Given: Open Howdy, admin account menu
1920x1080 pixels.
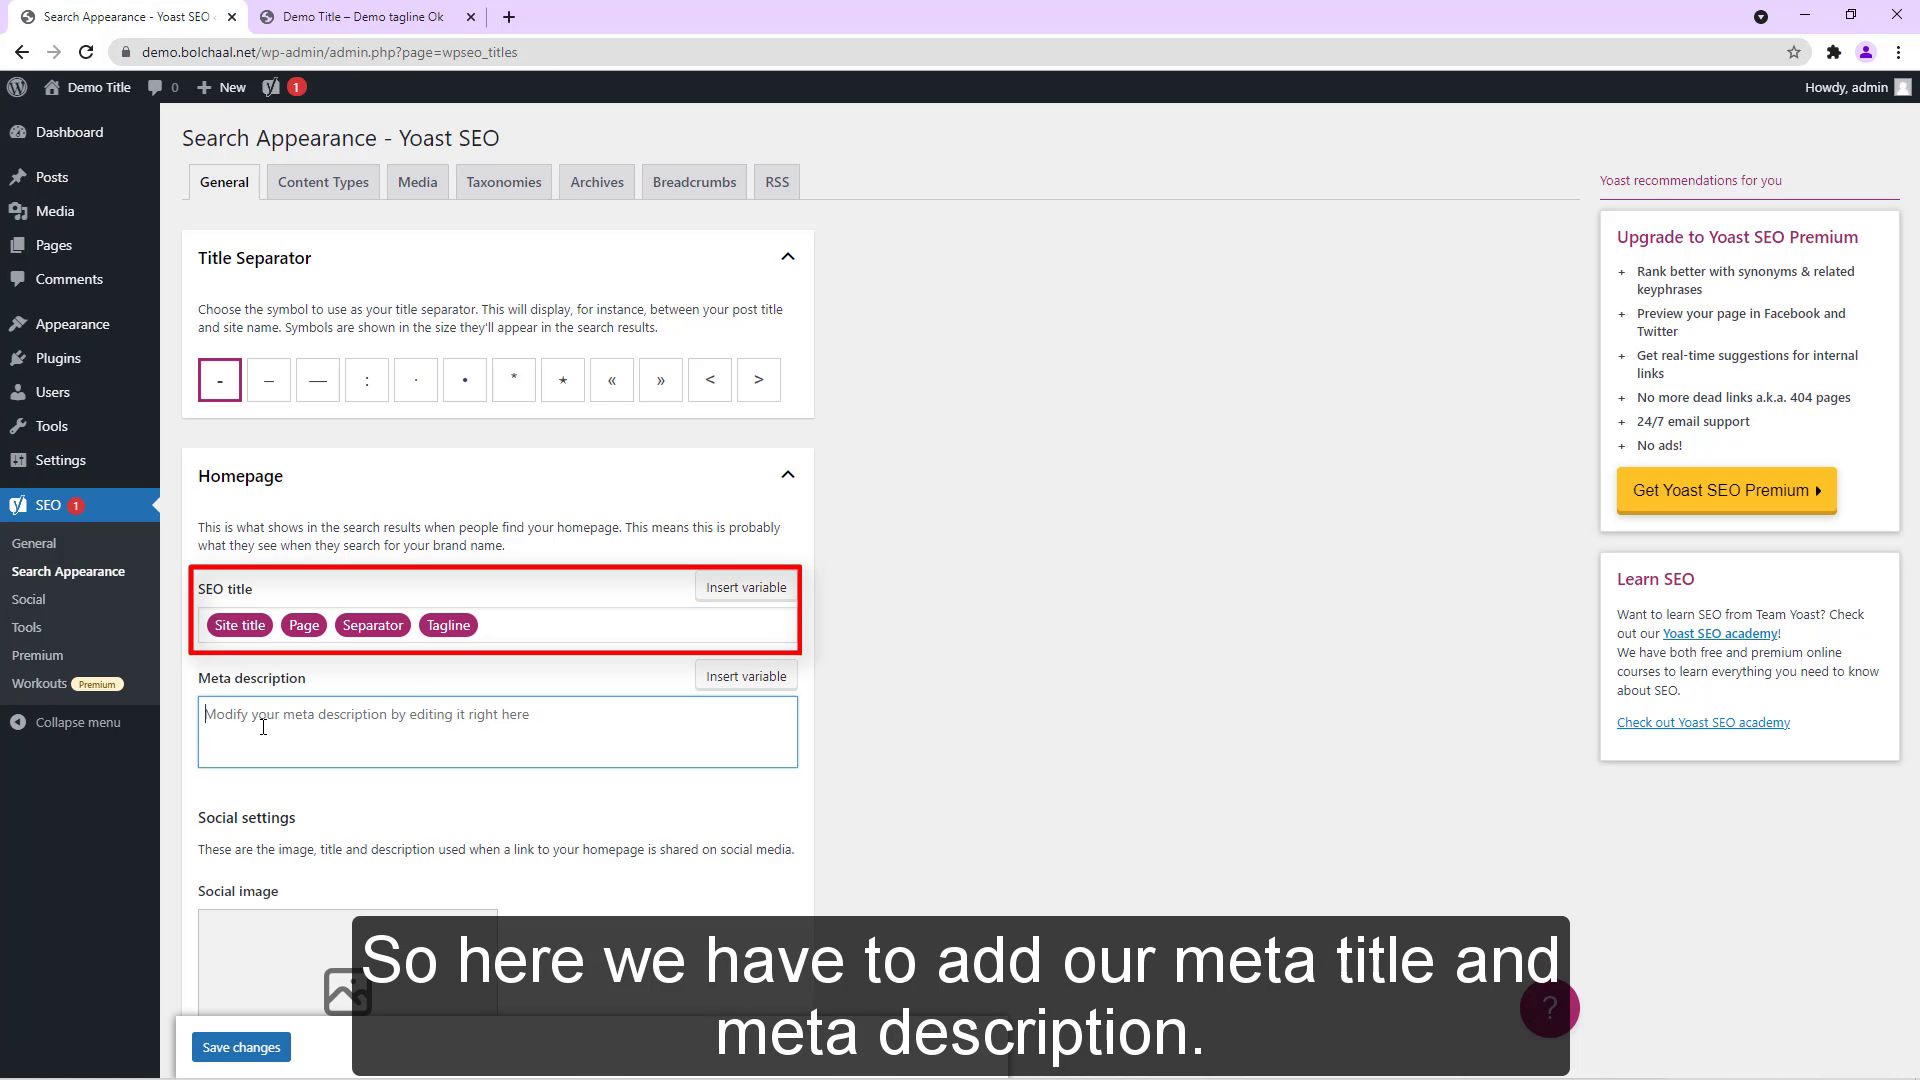Looking at the screenshot, I should 1857,87.
